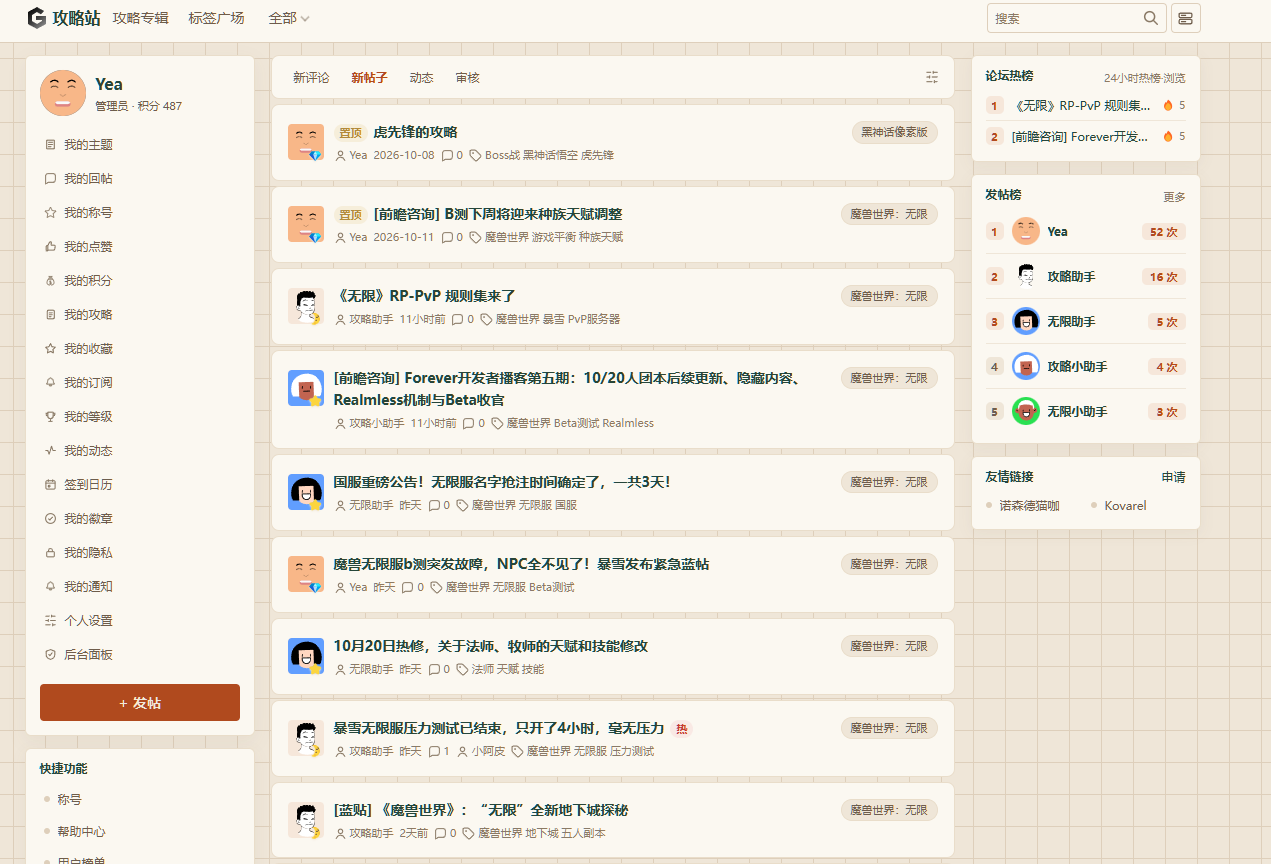Click the 后台面板 shield icon
This screenshot has width=1271, height=864.
[50, 655]
